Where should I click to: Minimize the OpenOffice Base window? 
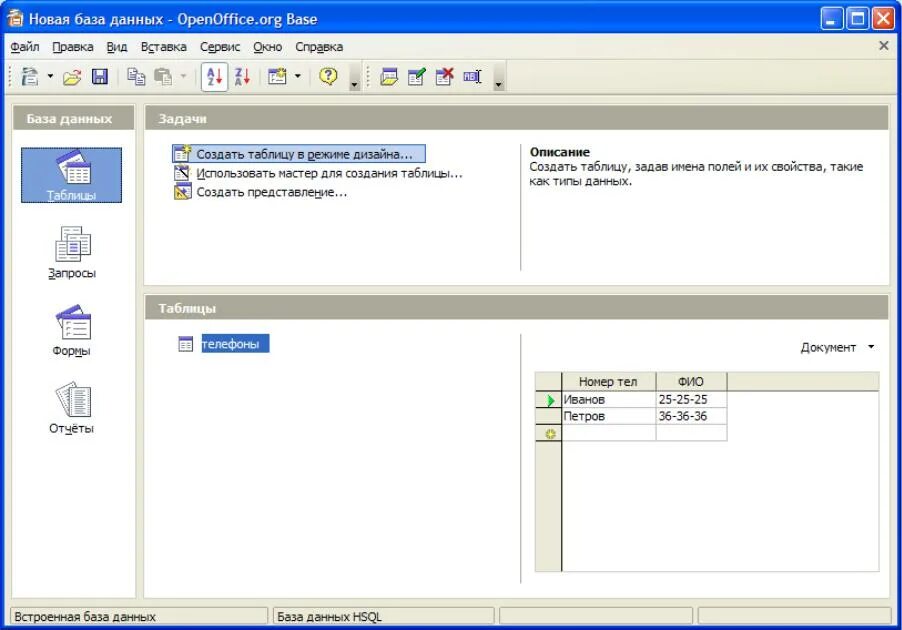click(x=831, y=19)
